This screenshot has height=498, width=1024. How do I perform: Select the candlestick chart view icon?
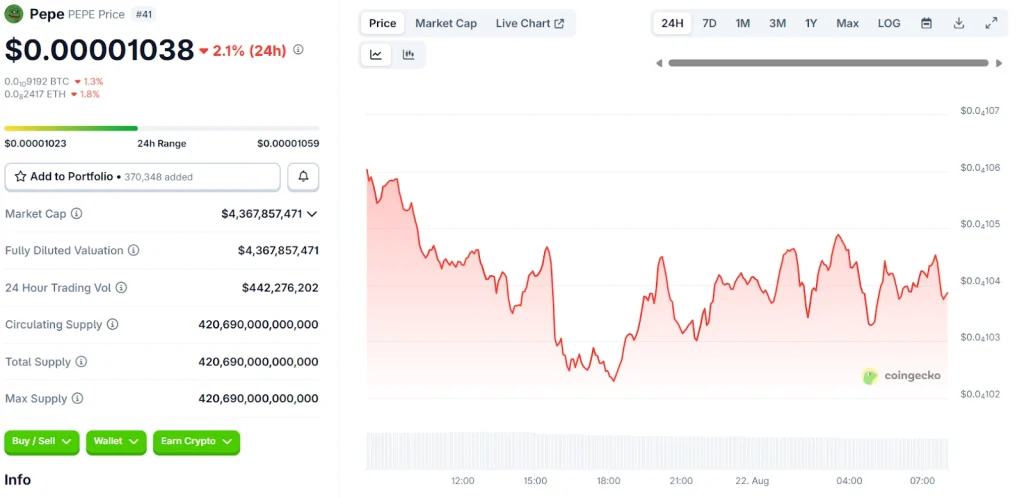[409, 55]
